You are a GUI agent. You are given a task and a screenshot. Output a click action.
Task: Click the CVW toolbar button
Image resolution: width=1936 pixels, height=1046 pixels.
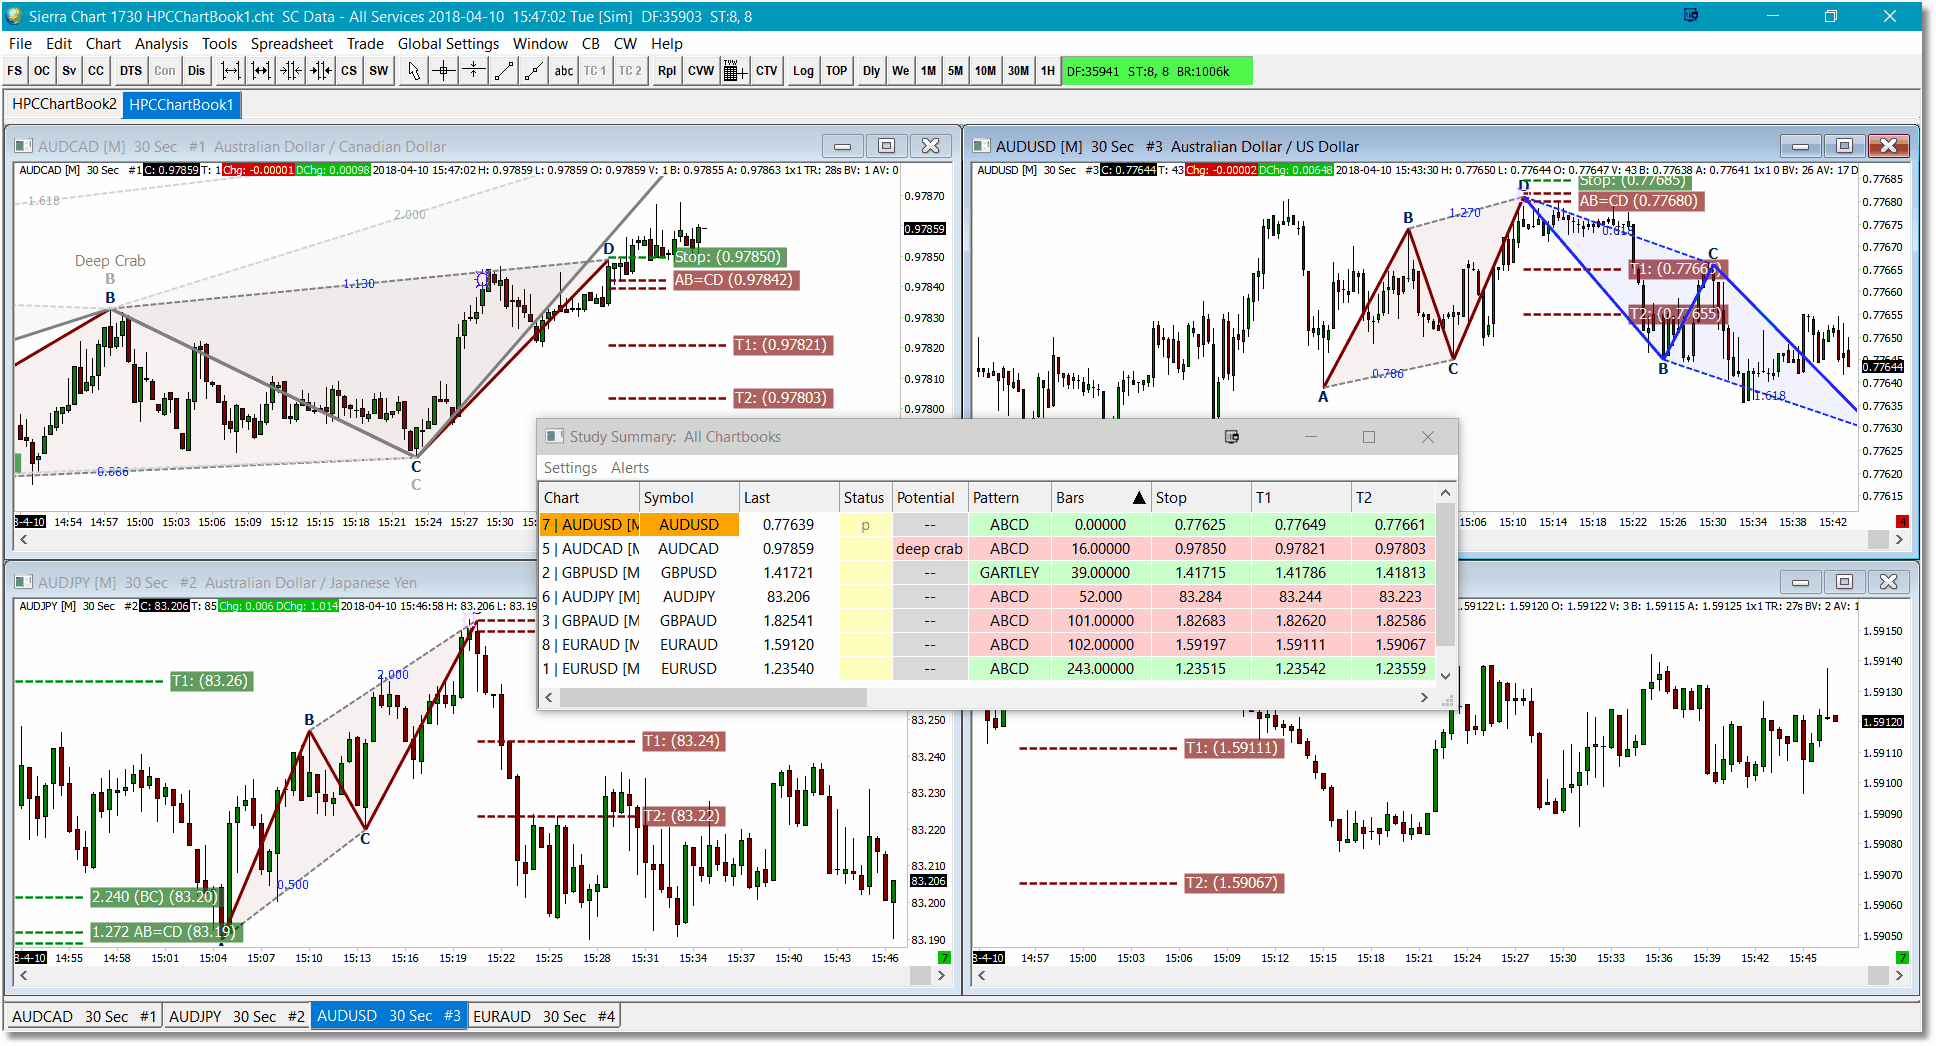[701, 71]
